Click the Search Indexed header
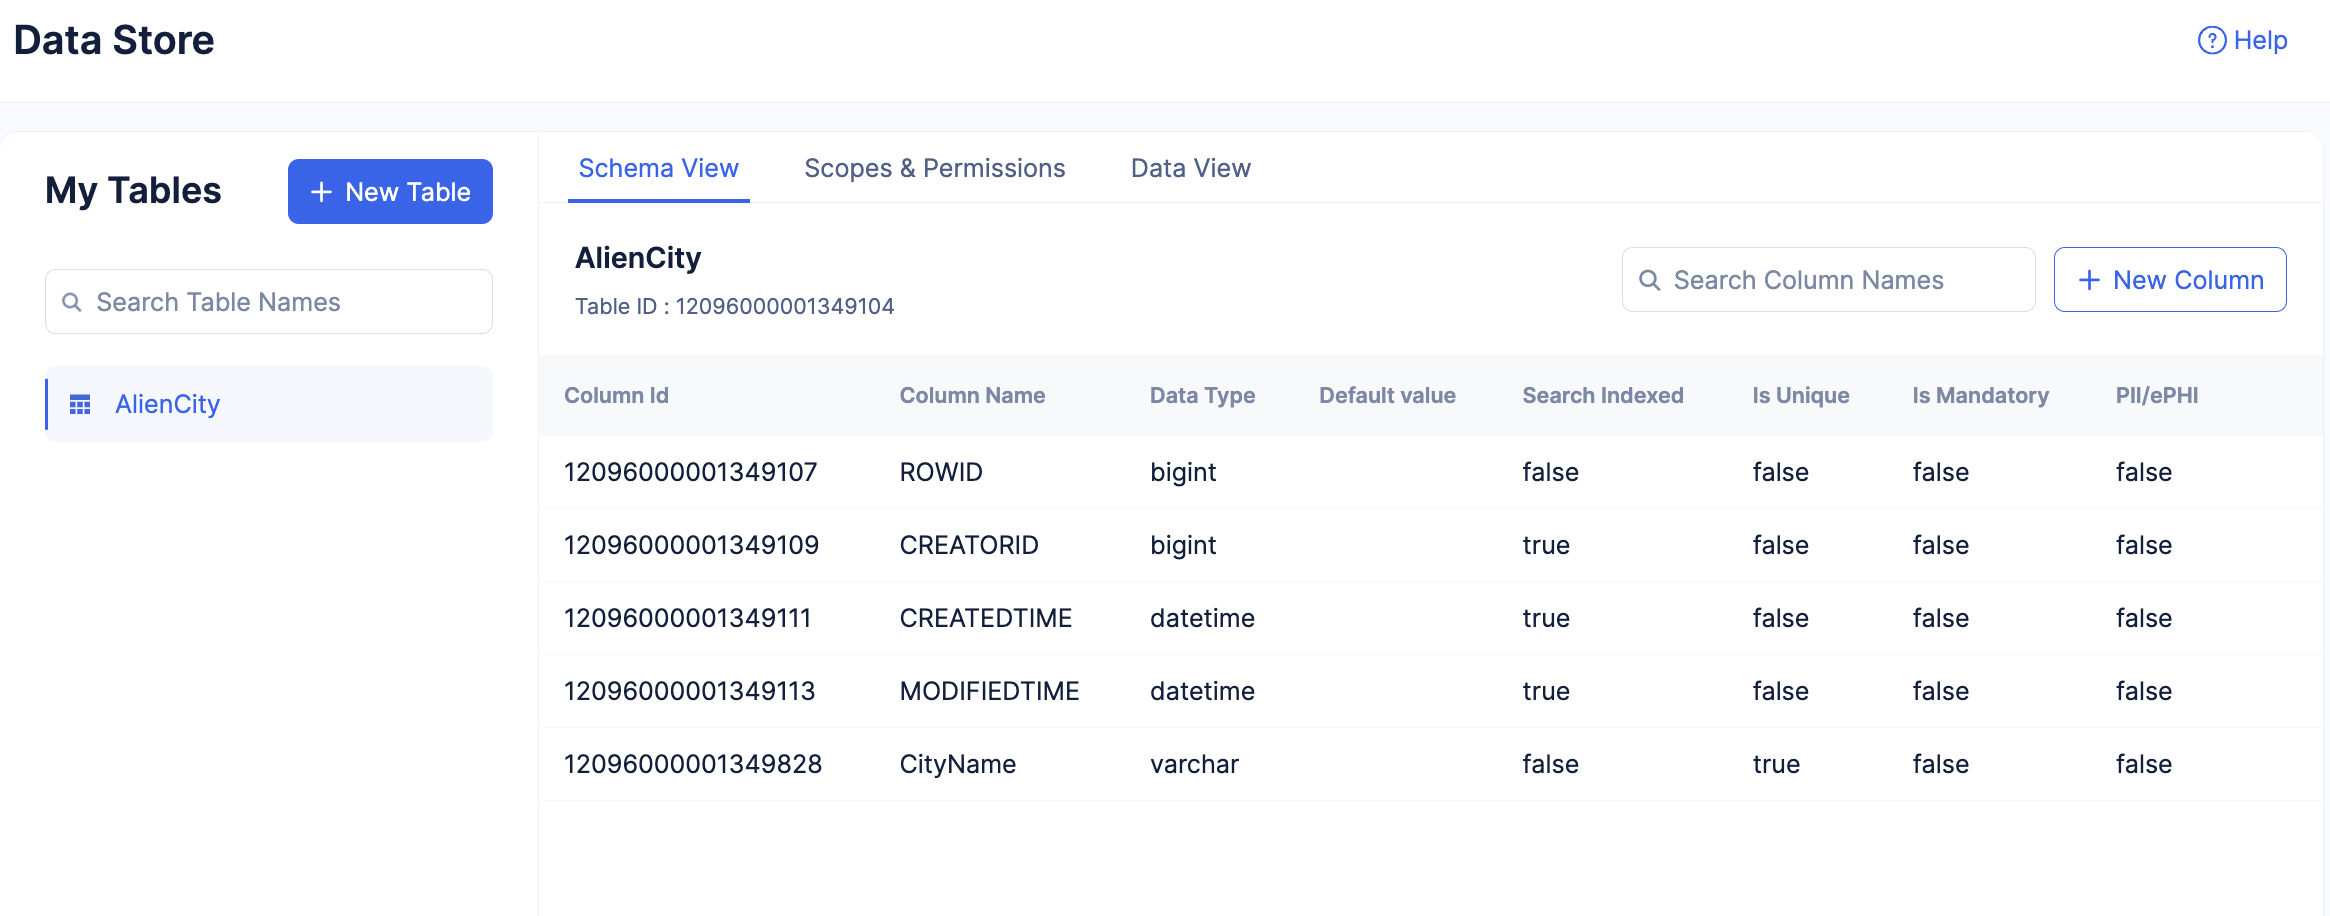 pyautogui.click(x=1603, y=395)
